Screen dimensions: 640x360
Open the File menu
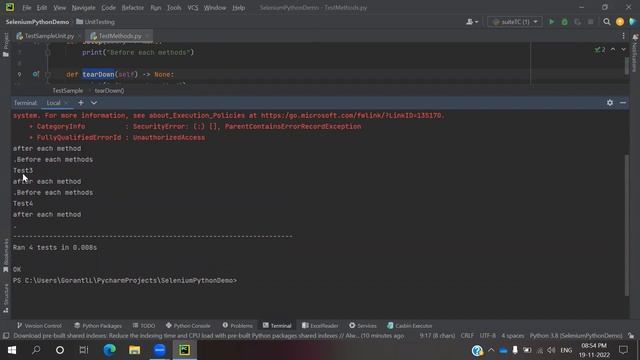(27, 8)
